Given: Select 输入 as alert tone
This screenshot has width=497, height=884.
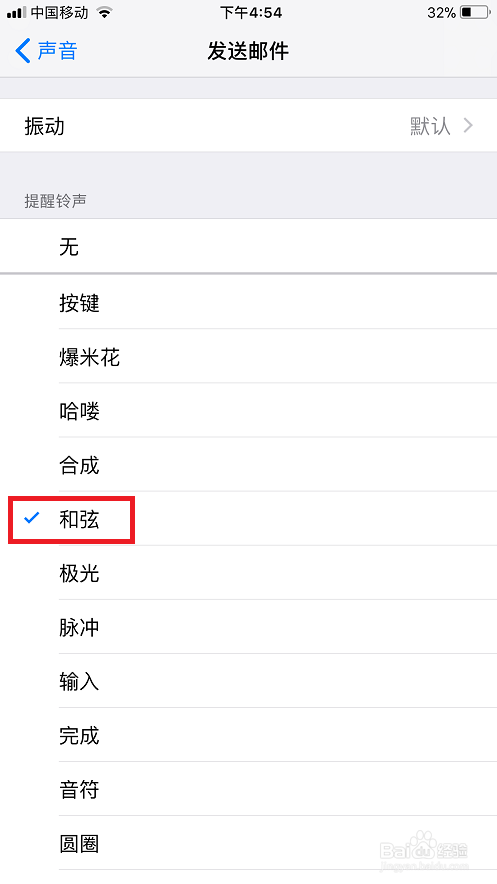Looking at the screenshot, I should pyautogui.click(x=248, y=681).
